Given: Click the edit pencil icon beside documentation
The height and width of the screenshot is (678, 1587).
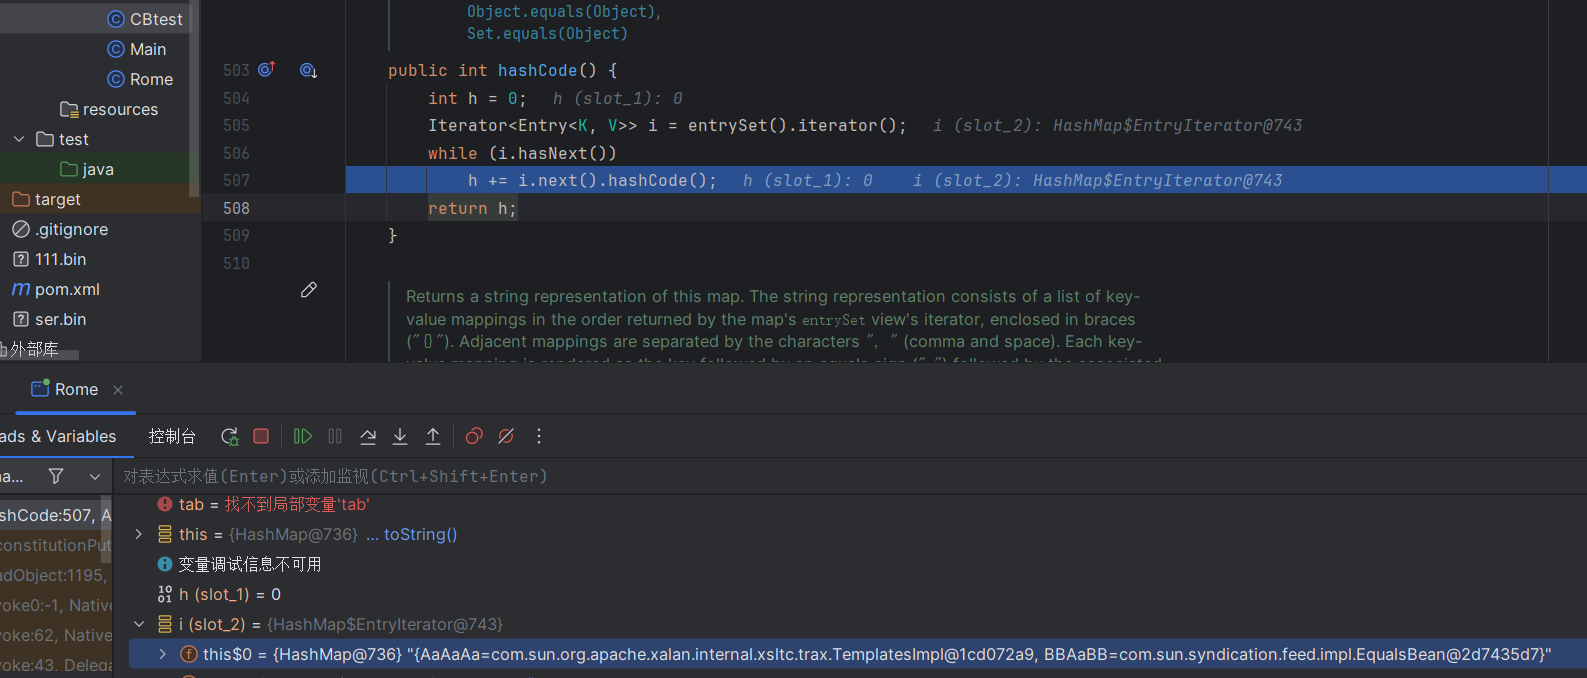Looking at the screenshot, I should [x=309, y=290].
